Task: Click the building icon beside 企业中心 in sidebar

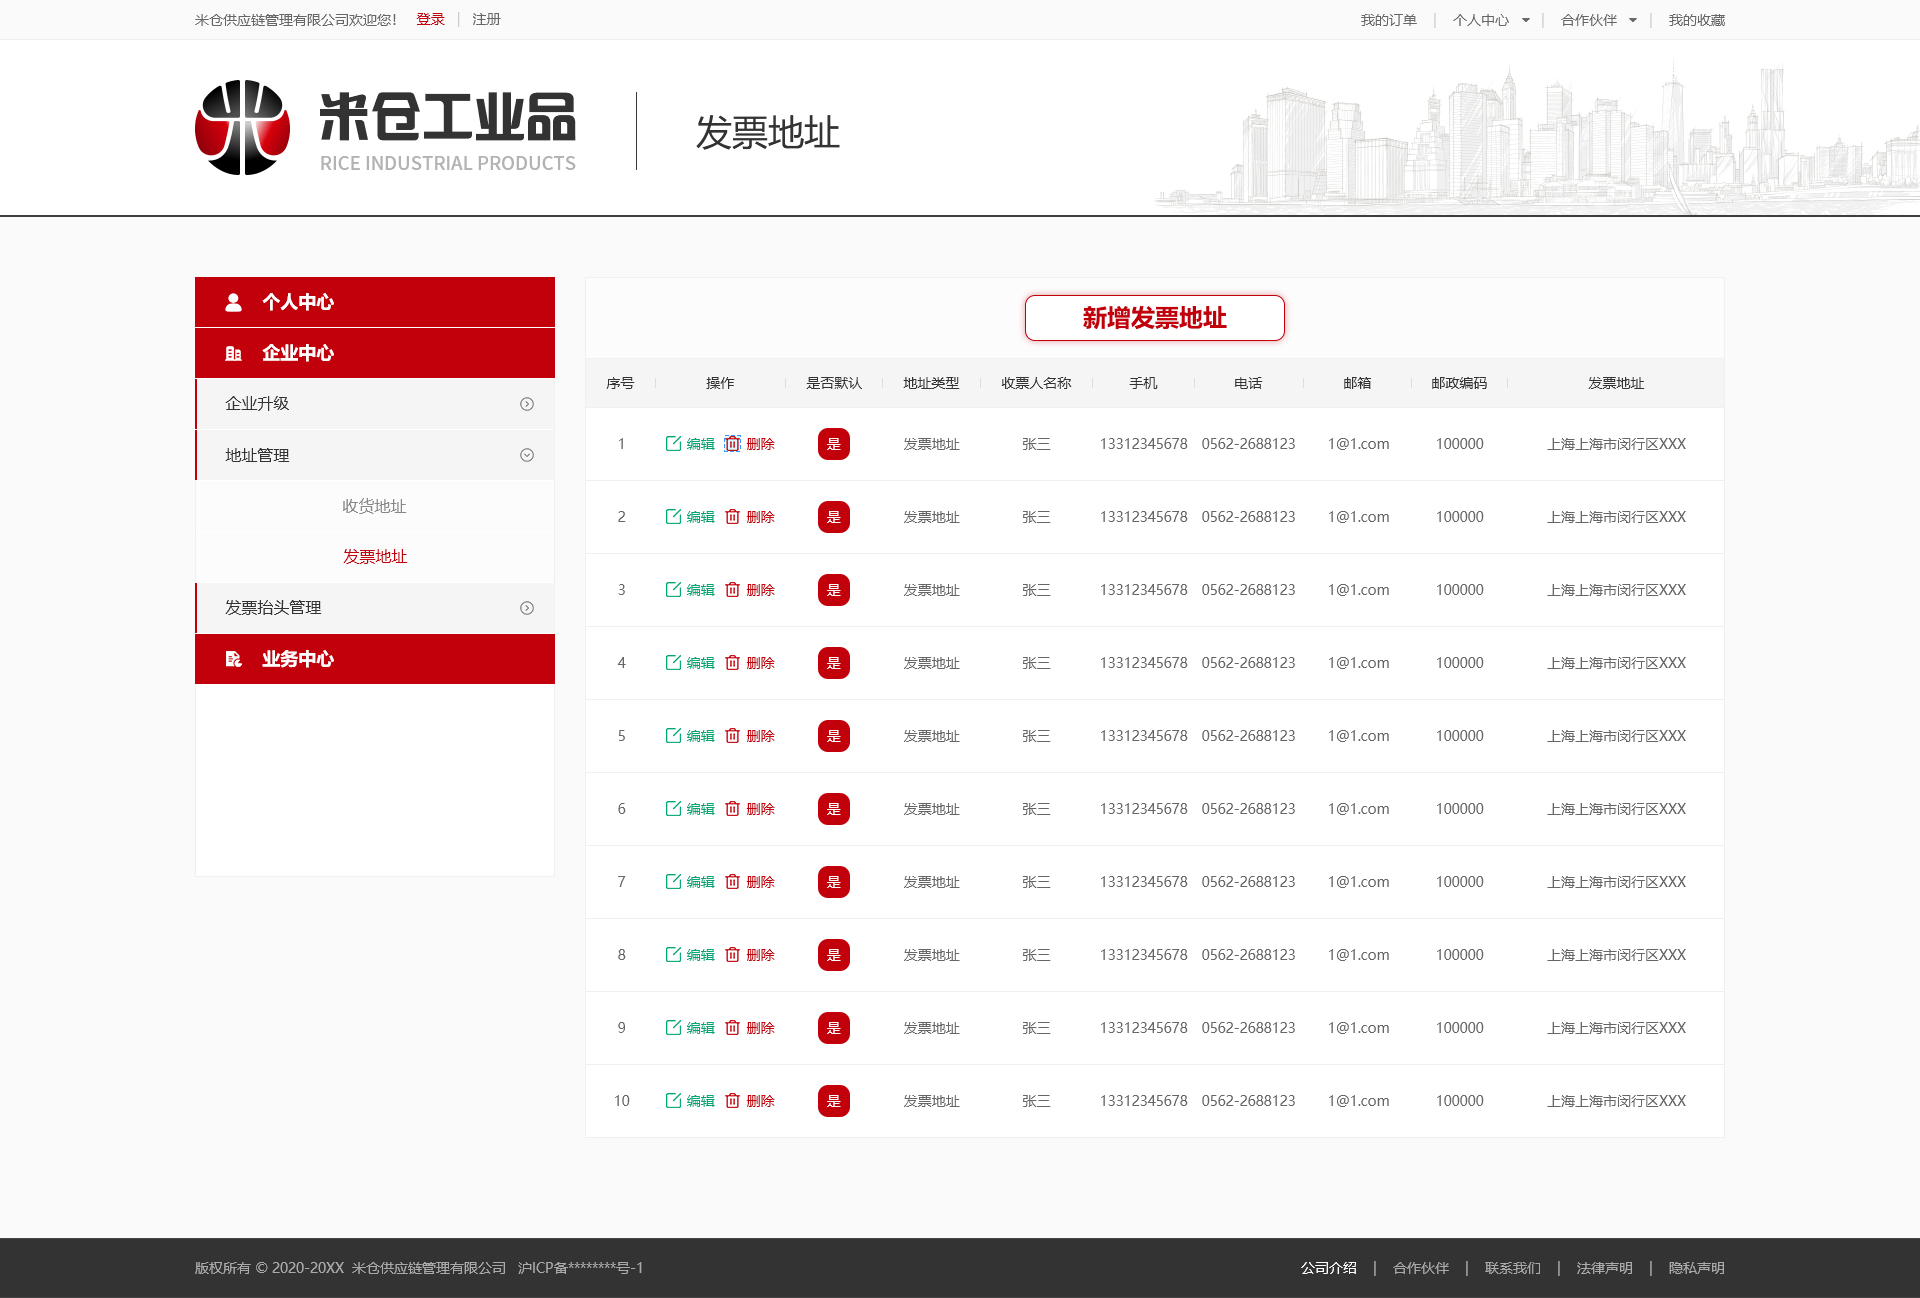Action: click(x=233, y=353)
